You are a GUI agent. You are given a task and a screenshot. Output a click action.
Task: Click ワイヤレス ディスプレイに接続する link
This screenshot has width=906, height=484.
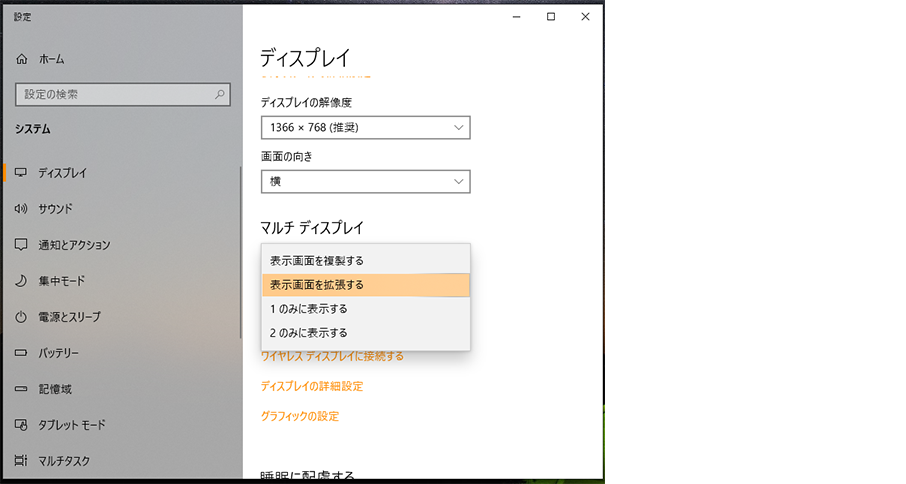332,356
